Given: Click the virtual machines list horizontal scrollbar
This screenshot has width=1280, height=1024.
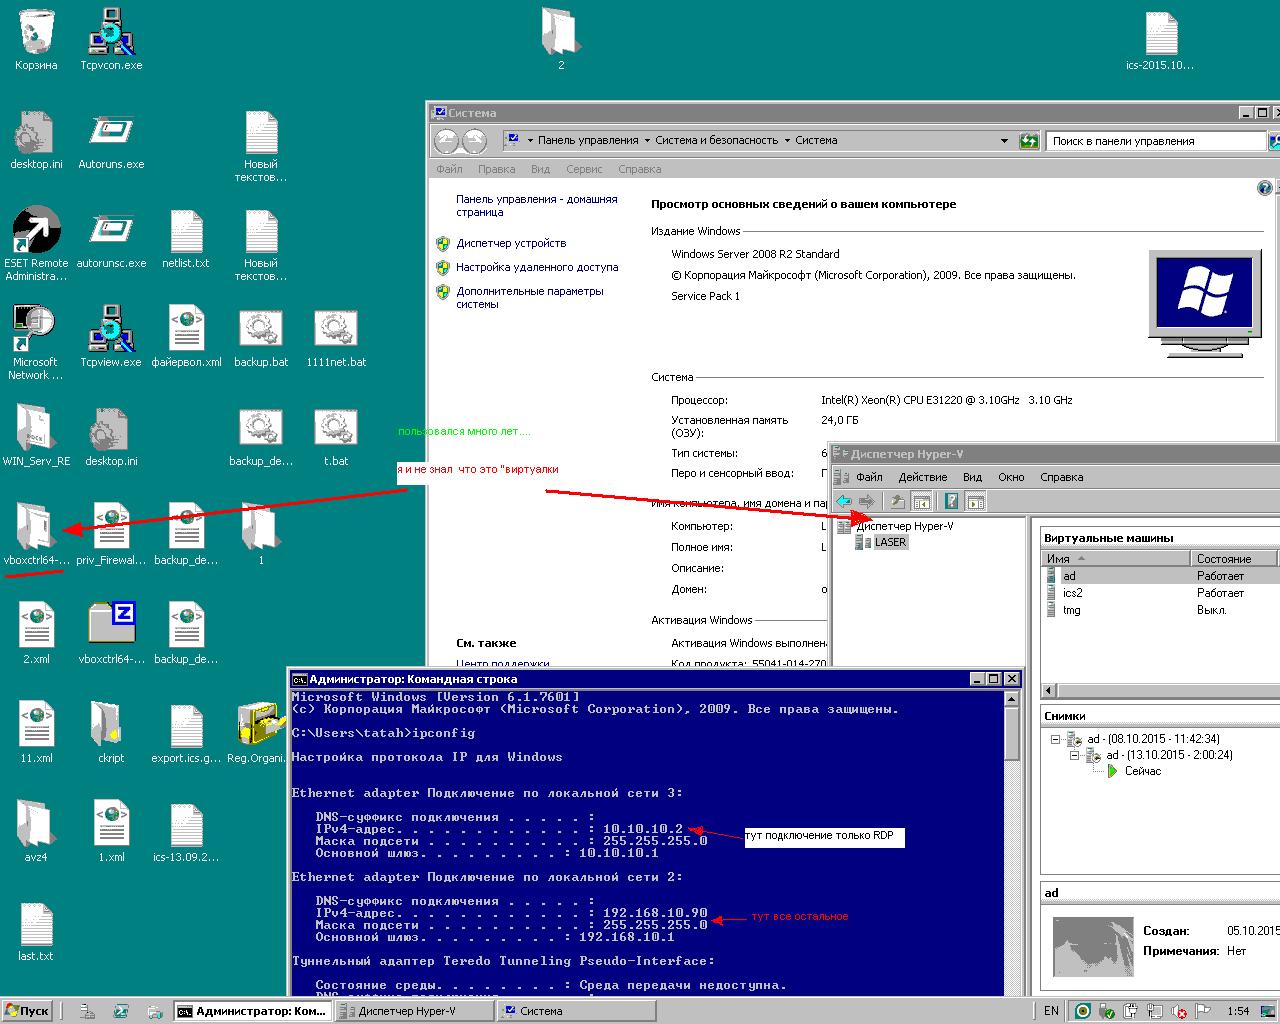Looking at the screenshot, I should click(1160, 690).
